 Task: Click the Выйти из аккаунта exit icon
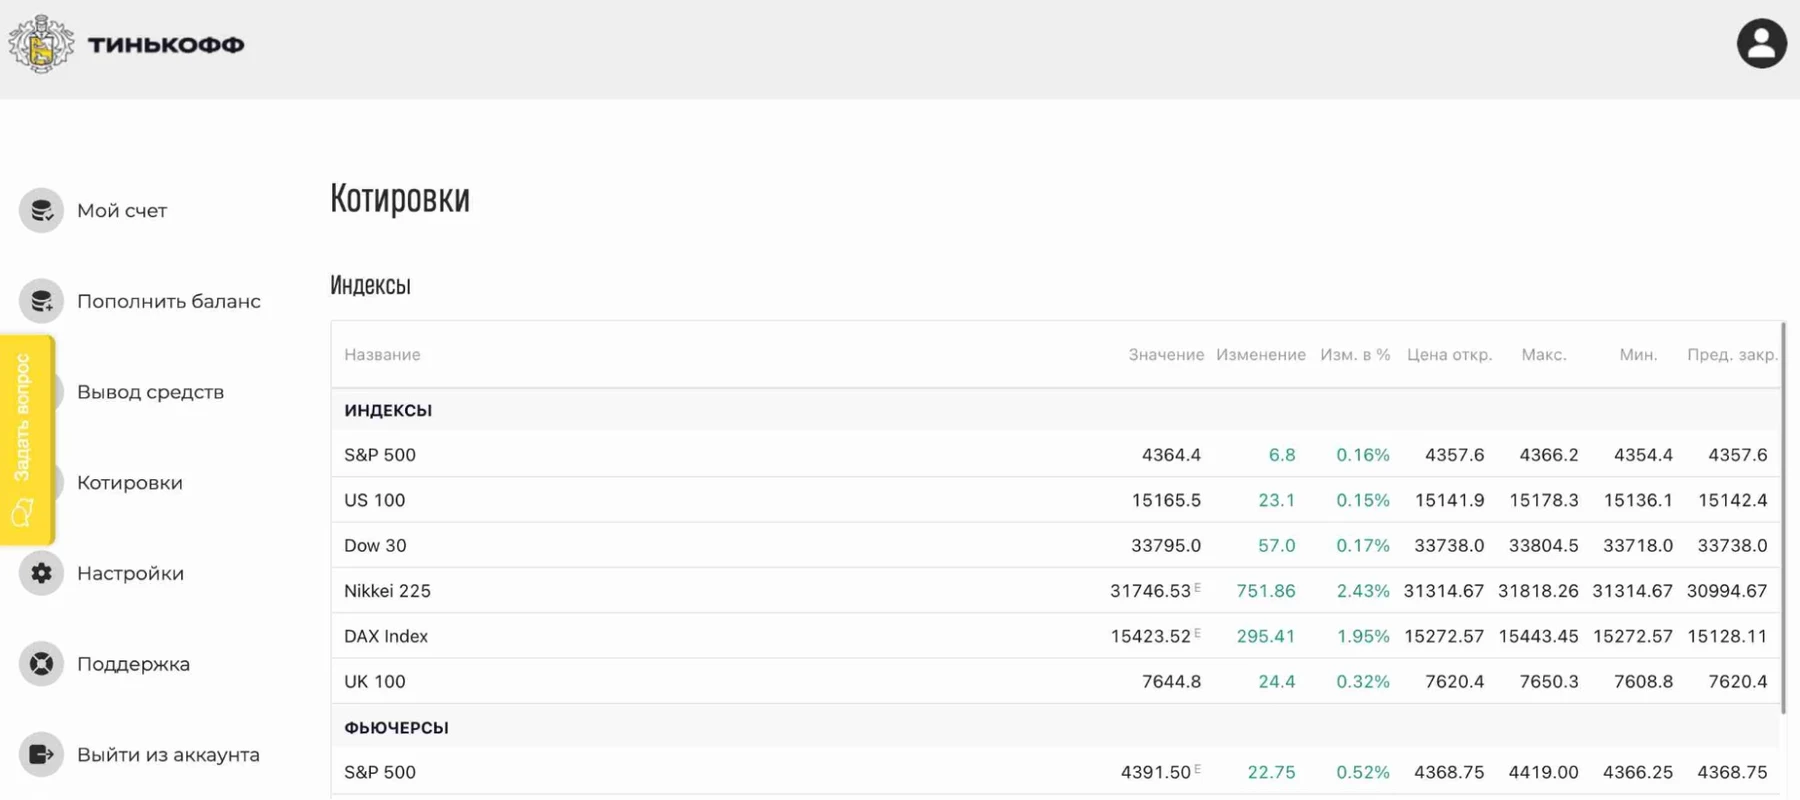(41, 754)
